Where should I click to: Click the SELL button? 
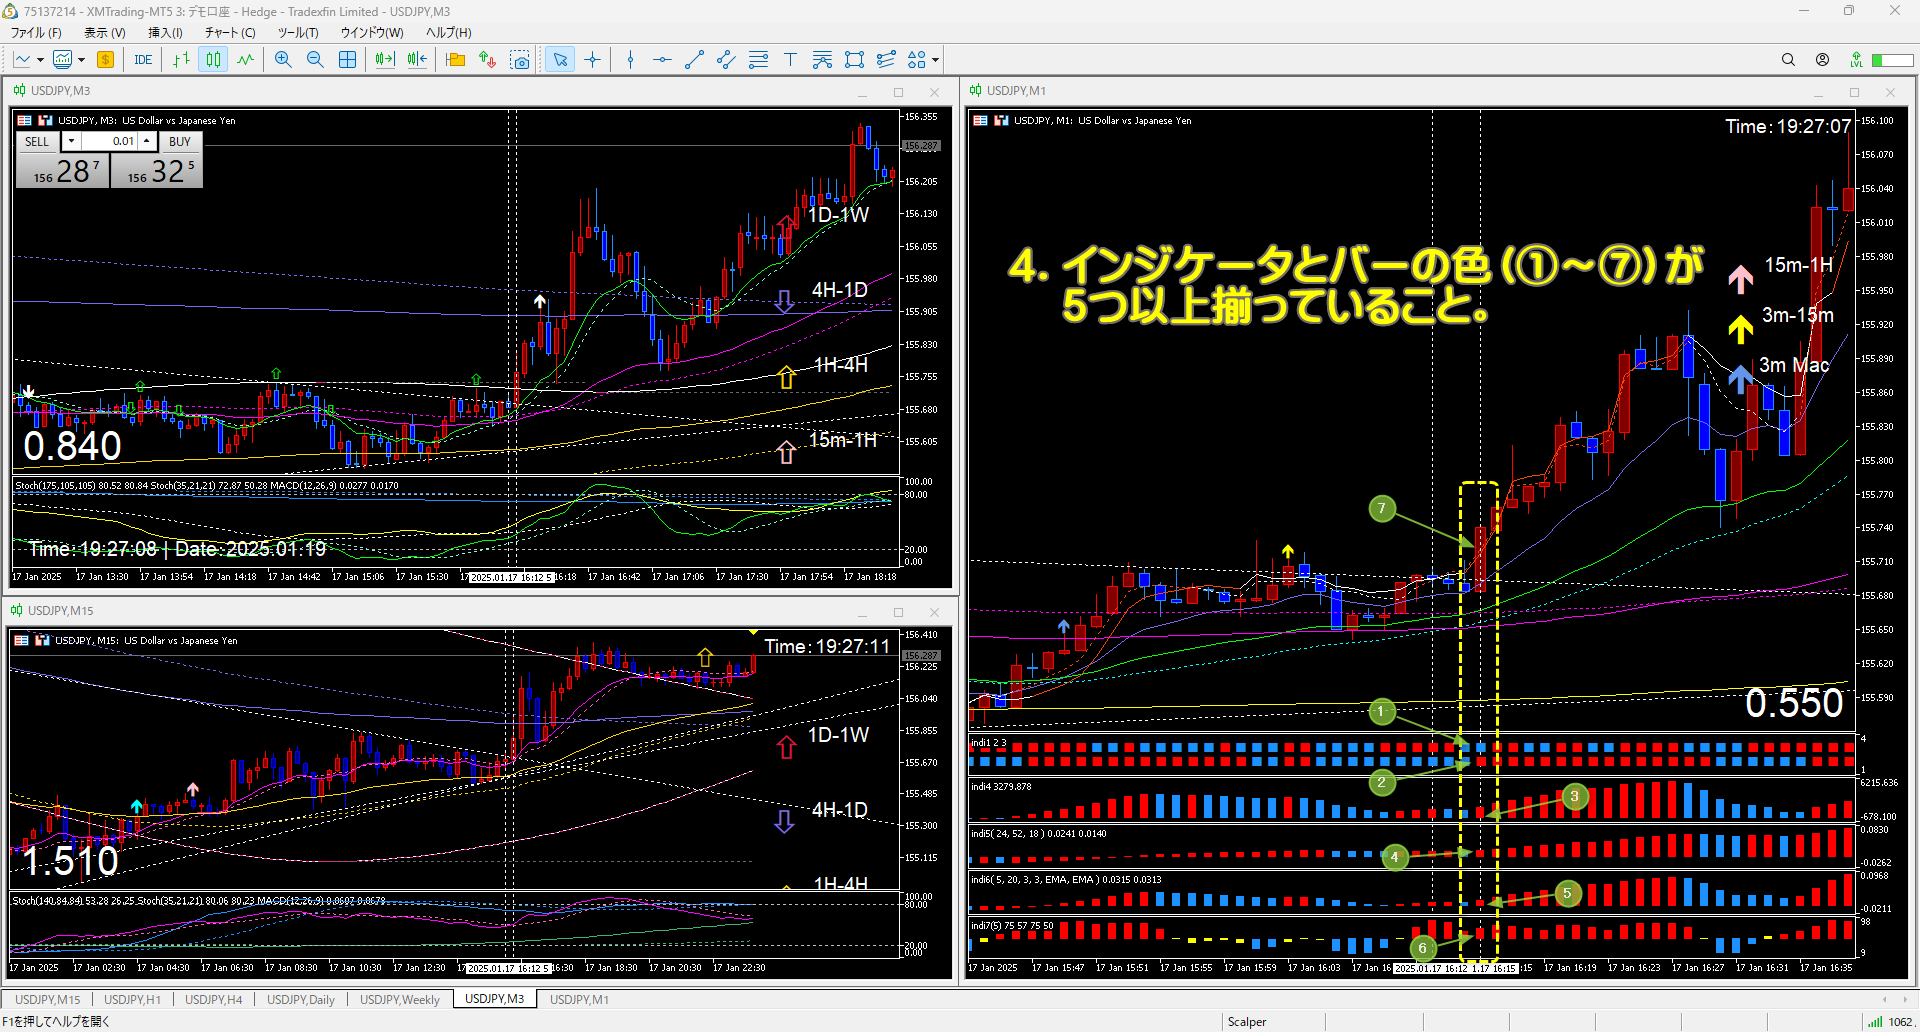[37, 141]
